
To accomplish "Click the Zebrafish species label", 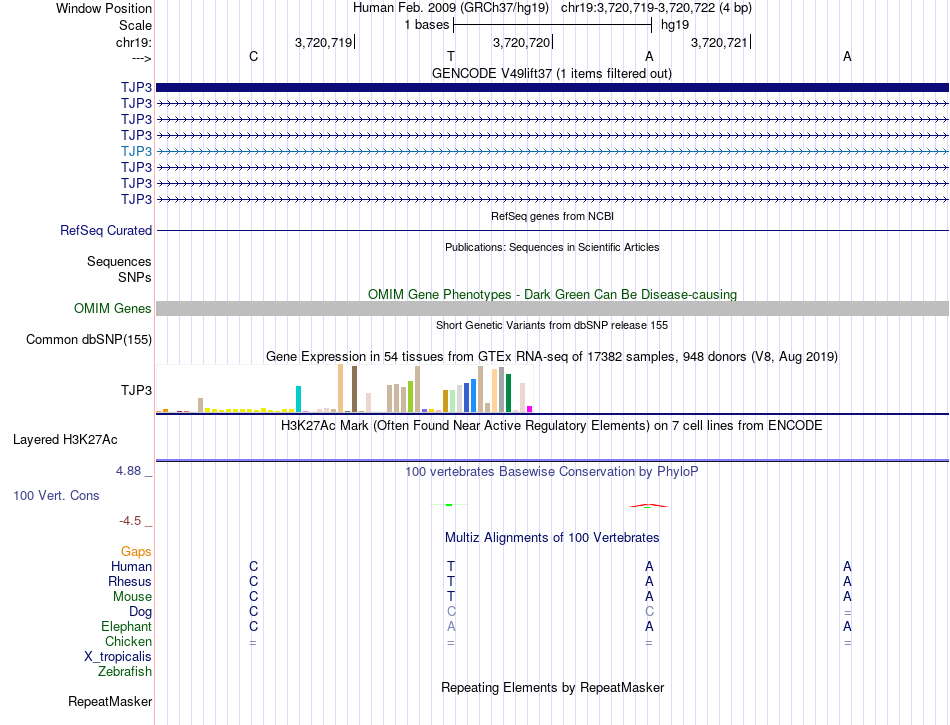I will [125, 672].
